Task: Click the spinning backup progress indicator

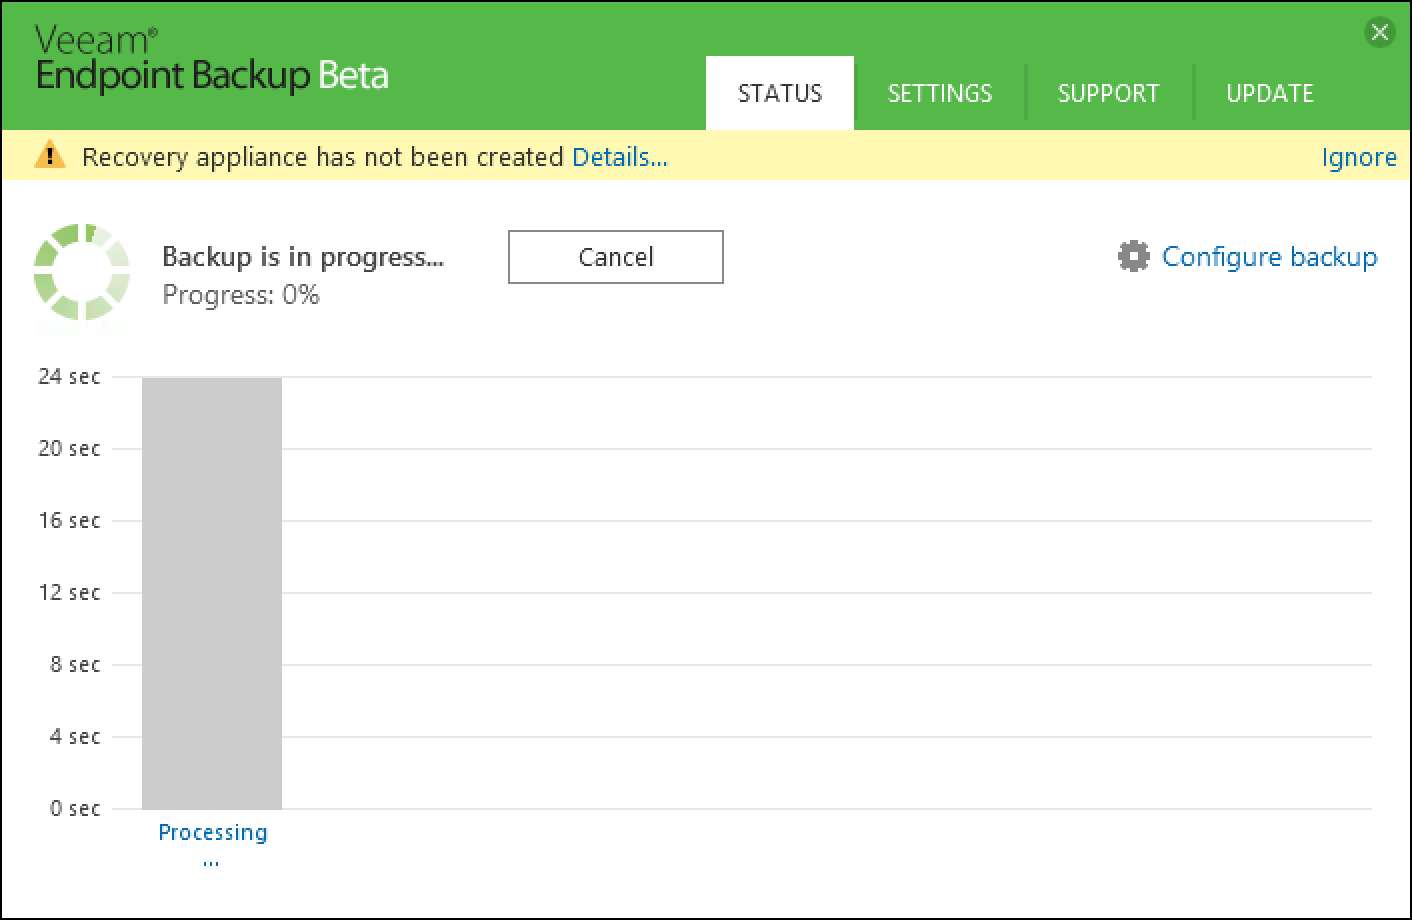Action: 82,272
